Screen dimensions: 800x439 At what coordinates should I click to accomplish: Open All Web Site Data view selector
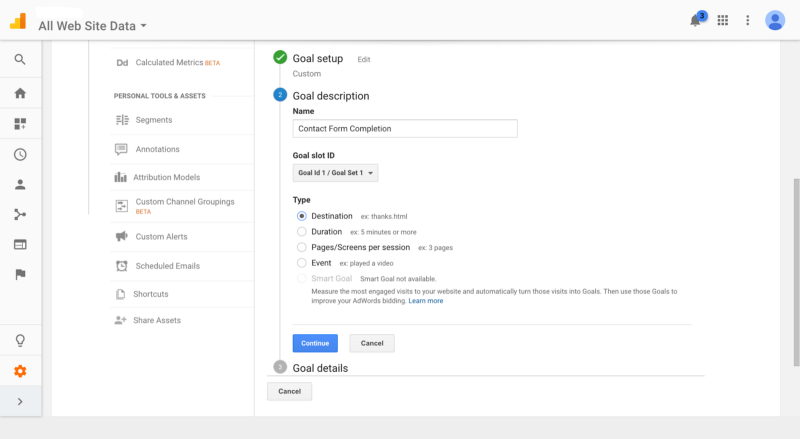(92, 26)
